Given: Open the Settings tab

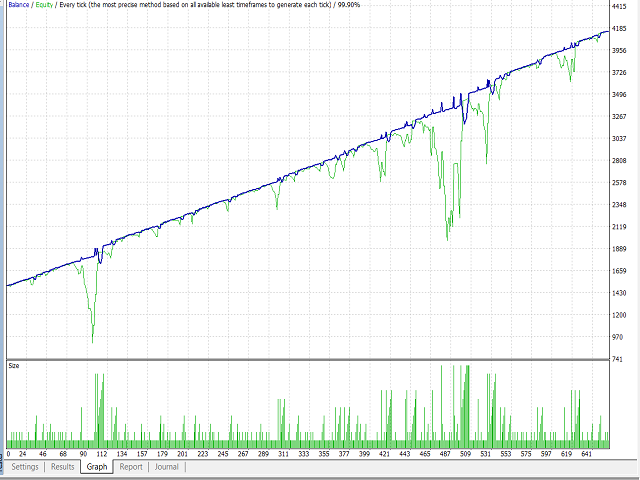Looking at the screenshot, I should [25, 467].
